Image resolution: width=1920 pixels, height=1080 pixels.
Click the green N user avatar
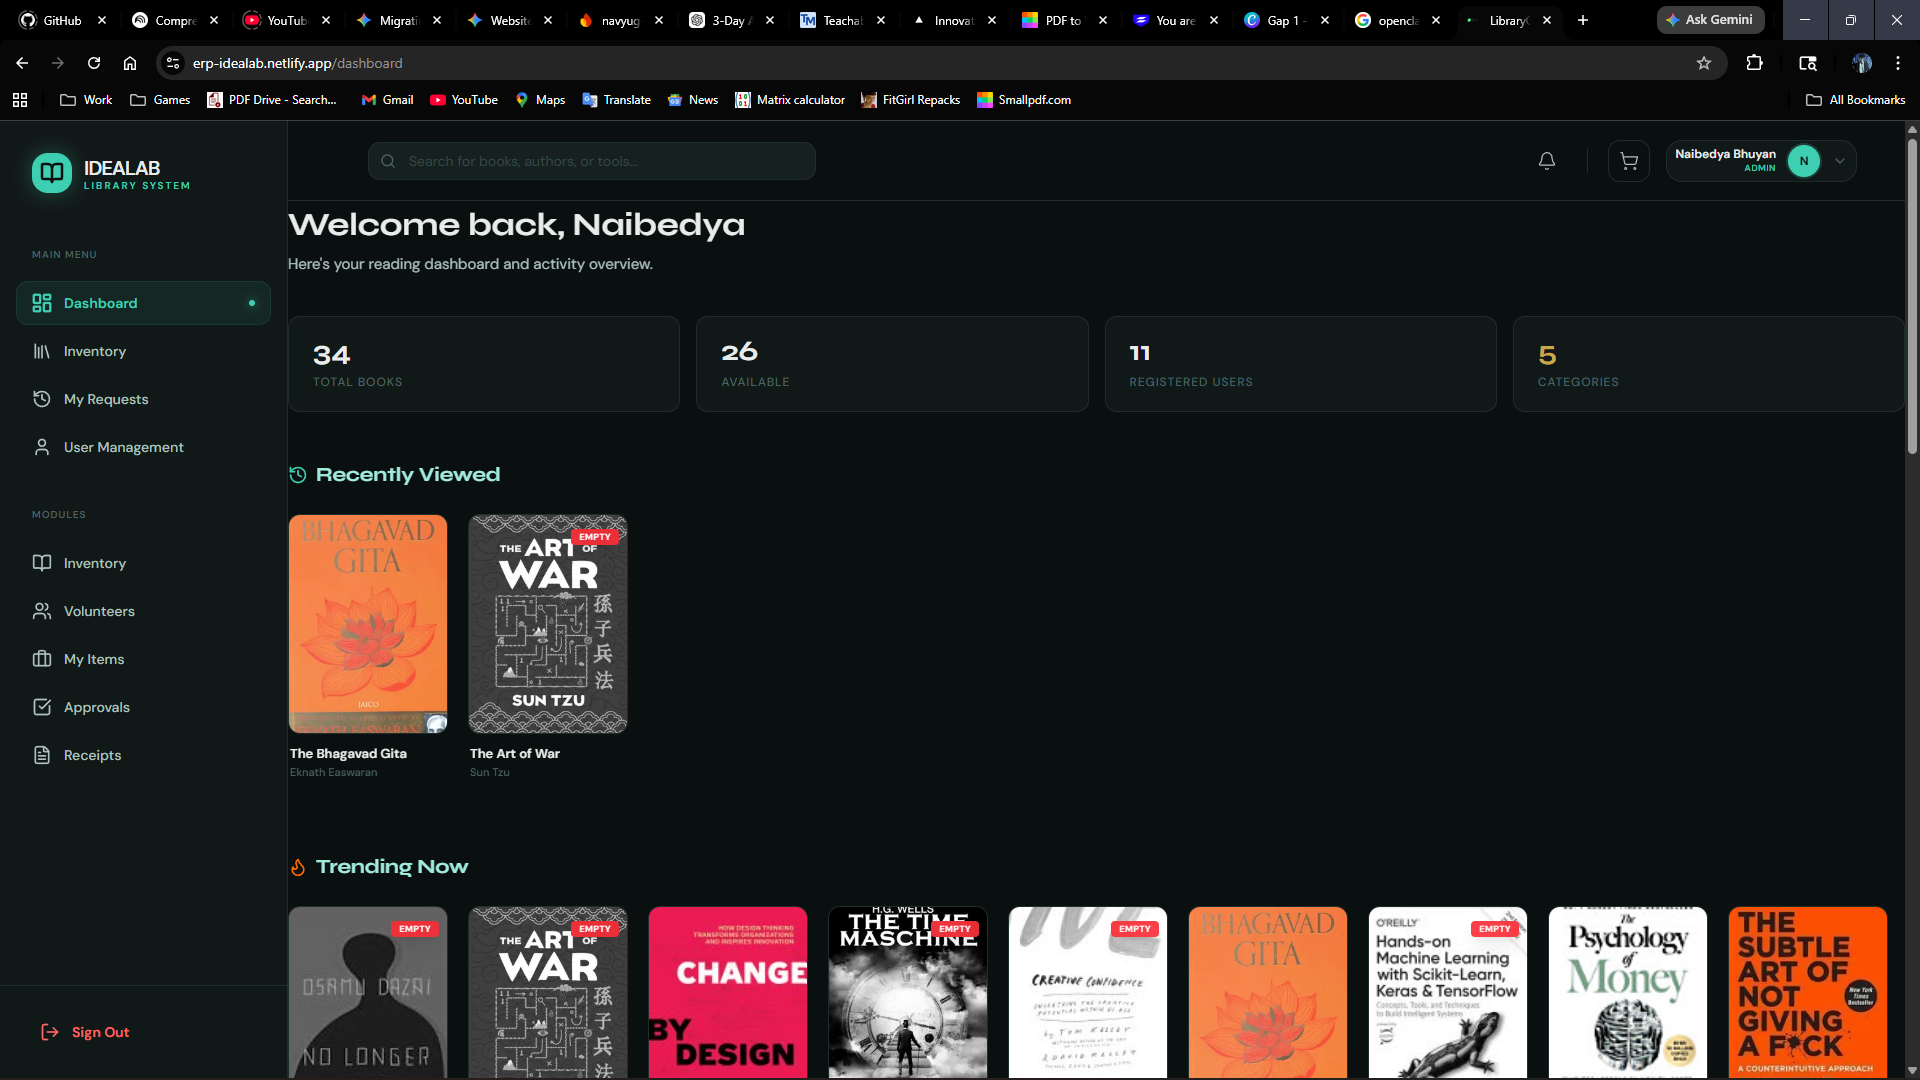(1804, 161)
